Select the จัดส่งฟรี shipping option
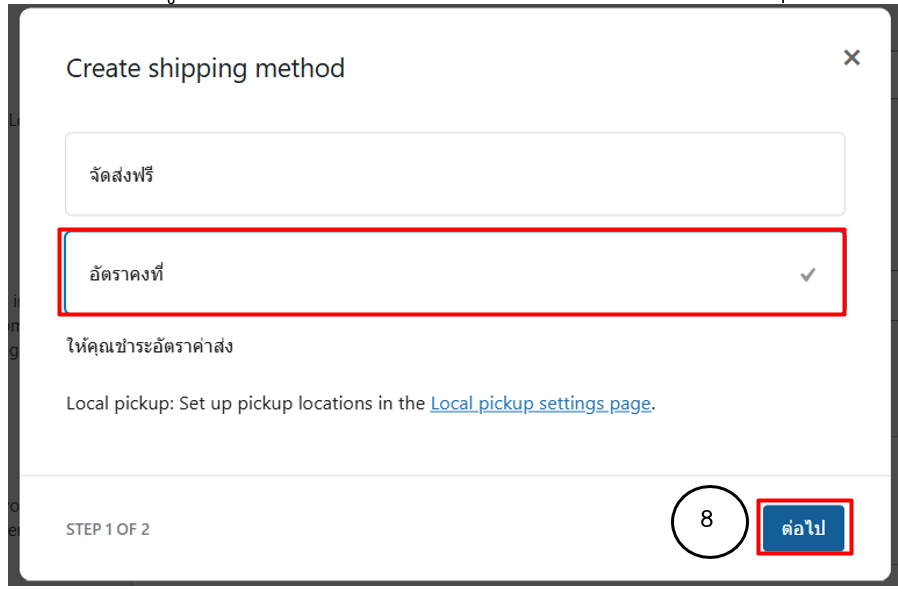 (455, 175)
